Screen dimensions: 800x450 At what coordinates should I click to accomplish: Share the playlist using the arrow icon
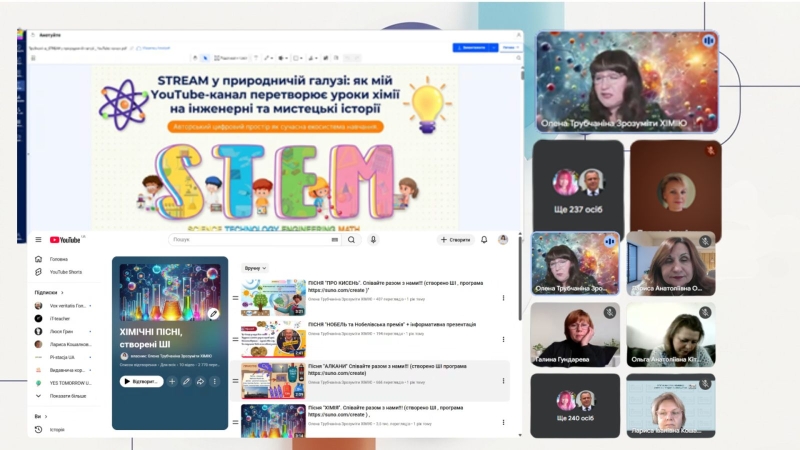pos(200,381)
